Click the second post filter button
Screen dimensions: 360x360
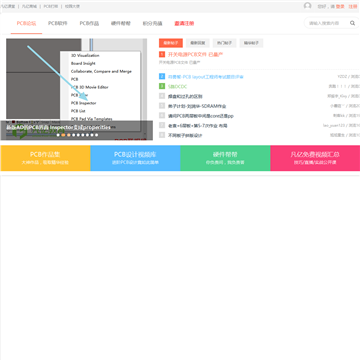pyautogui.click(x=198, y=43)
